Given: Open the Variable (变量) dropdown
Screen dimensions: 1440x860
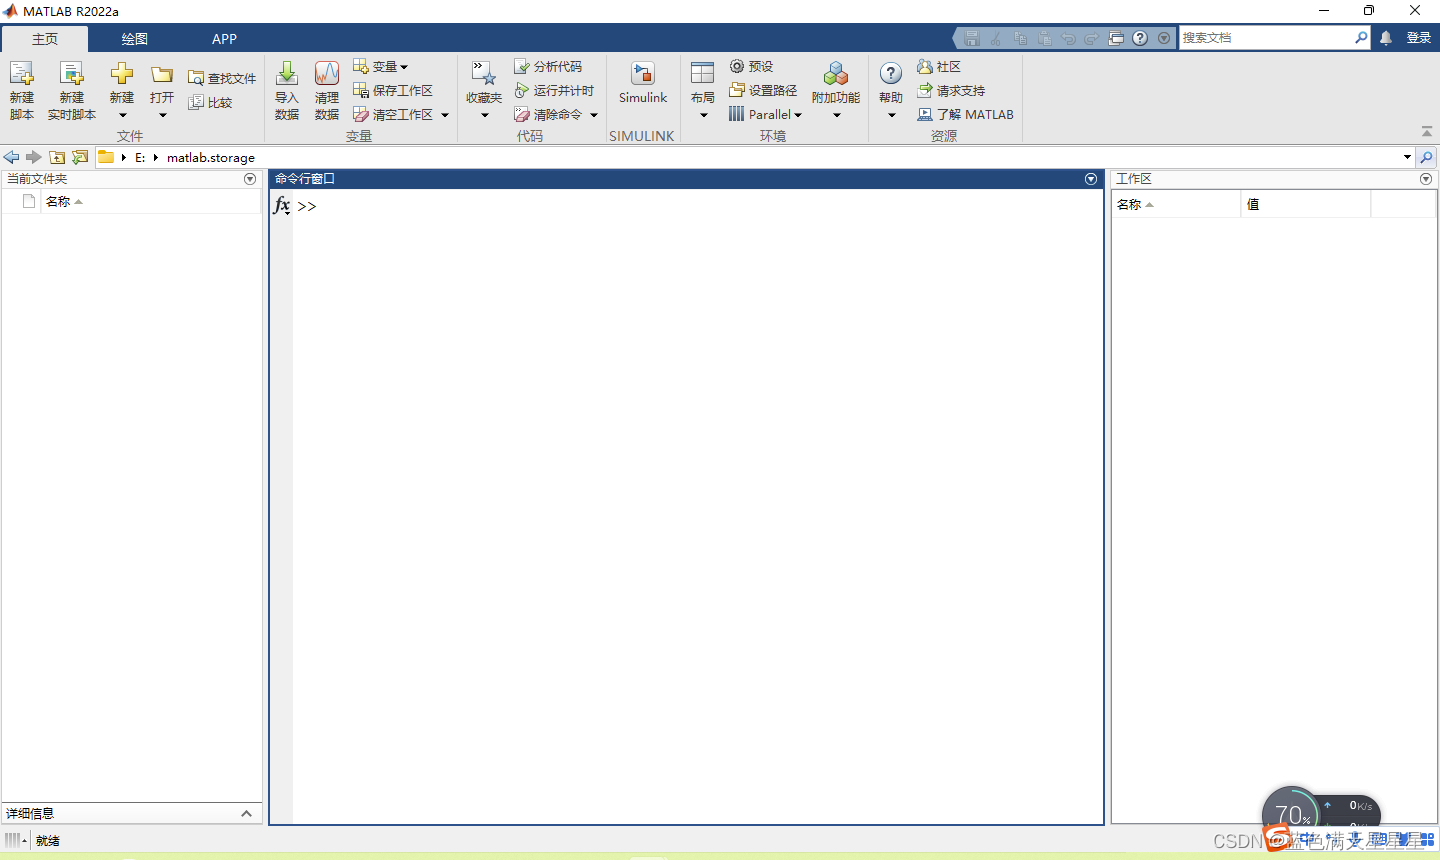Looking at the screenshot, I should [381, 66].
